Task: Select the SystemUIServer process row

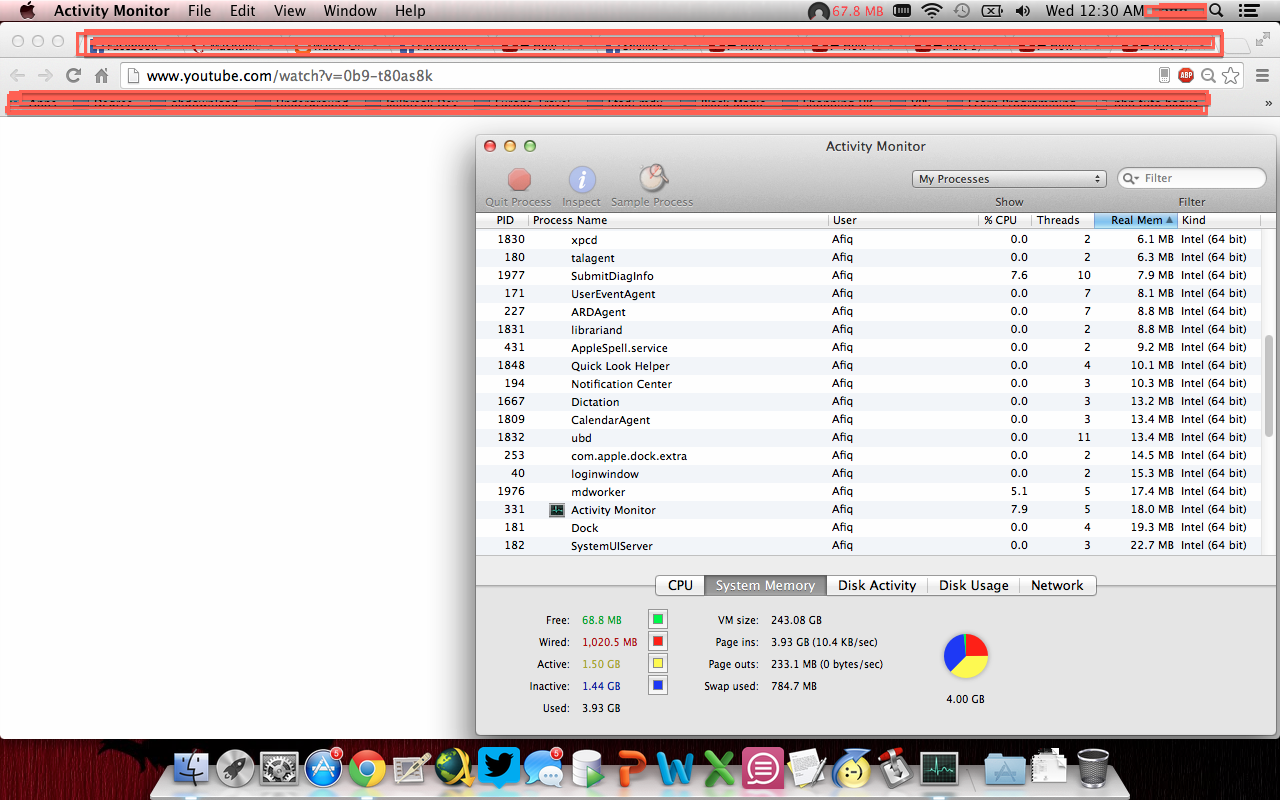Action: [x=868, y=545]
